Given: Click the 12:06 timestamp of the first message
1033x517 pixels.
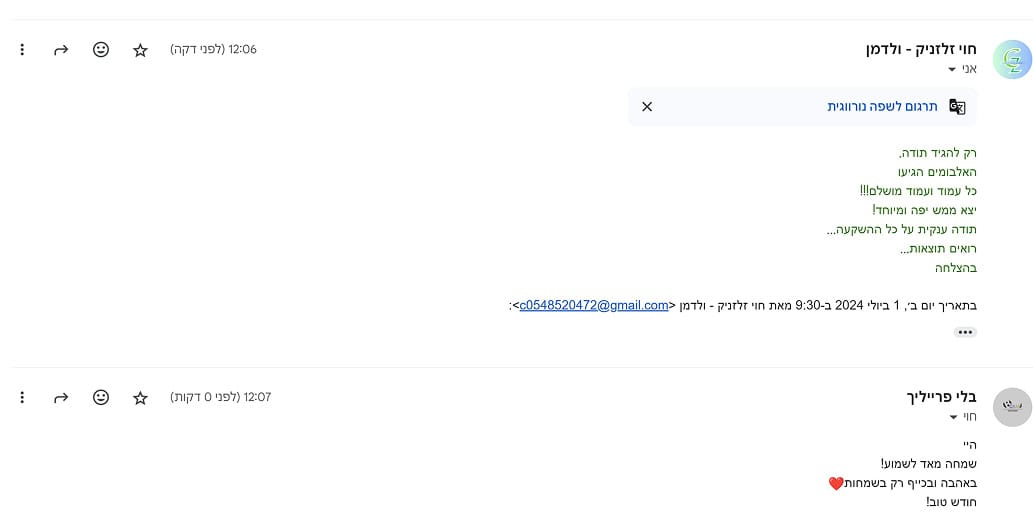Looking at the screenshot, I should click(243, 49).
